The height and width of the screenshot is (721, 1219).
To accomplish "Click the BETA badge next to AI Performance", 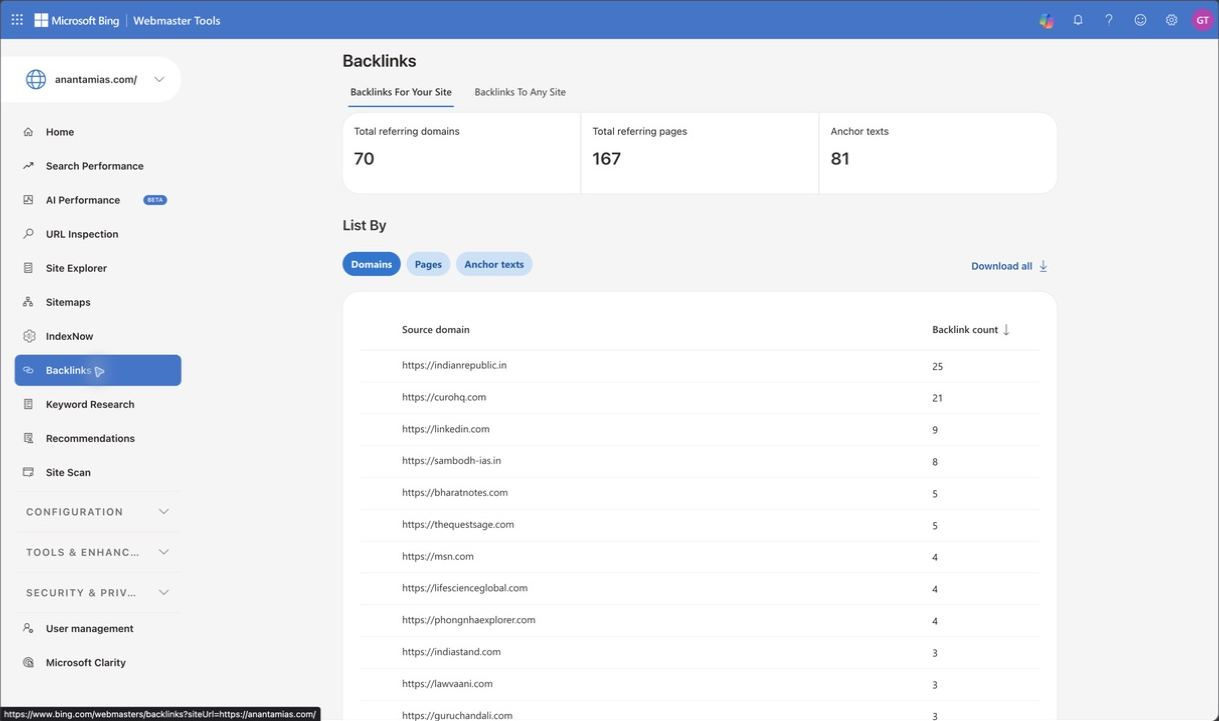I will tap(155, 200).
